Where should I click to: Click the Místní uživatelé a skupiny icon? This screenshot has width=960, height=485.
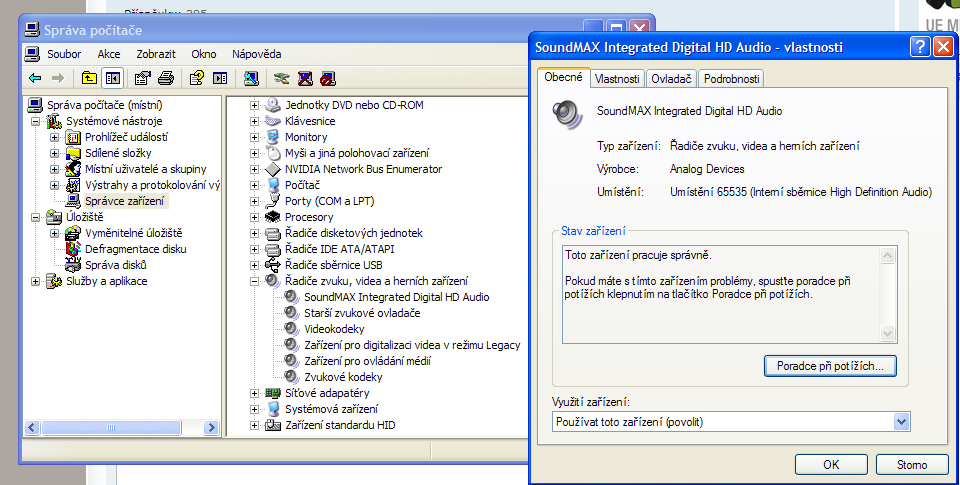(x=73, y=169)
